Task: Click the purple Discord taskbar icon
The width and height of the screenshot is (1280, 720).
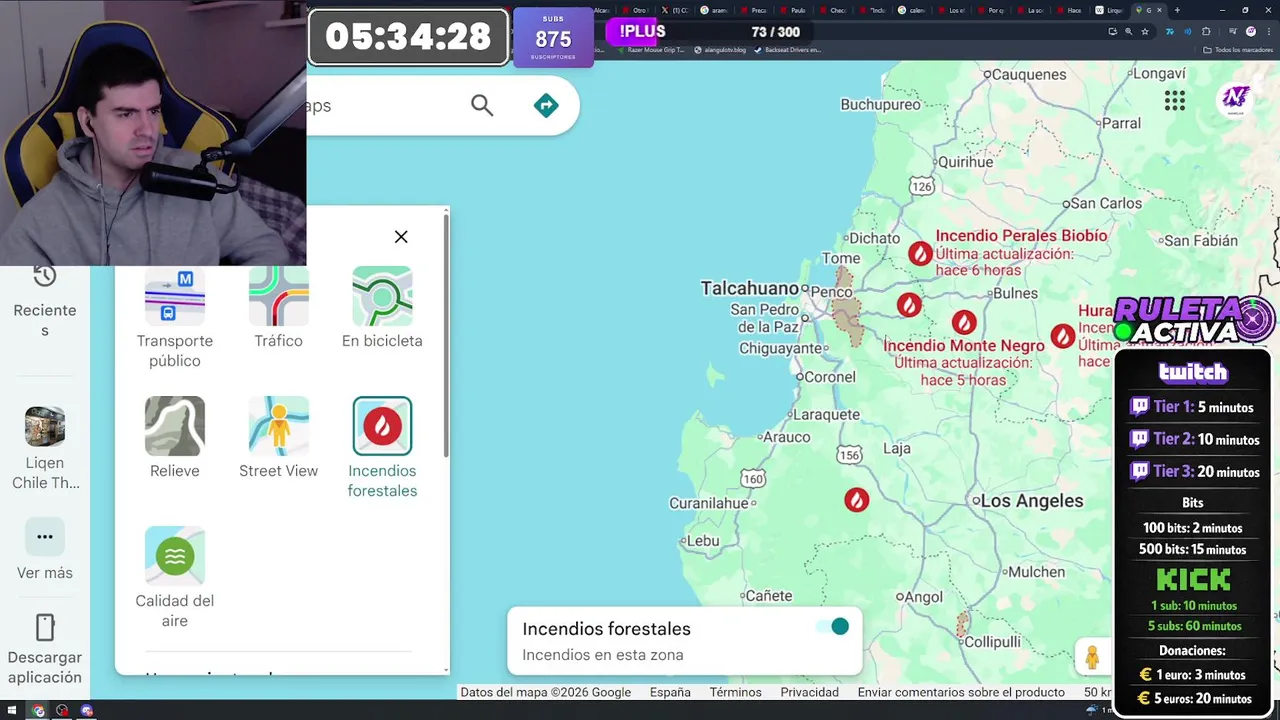Action: tap(86, 711)
